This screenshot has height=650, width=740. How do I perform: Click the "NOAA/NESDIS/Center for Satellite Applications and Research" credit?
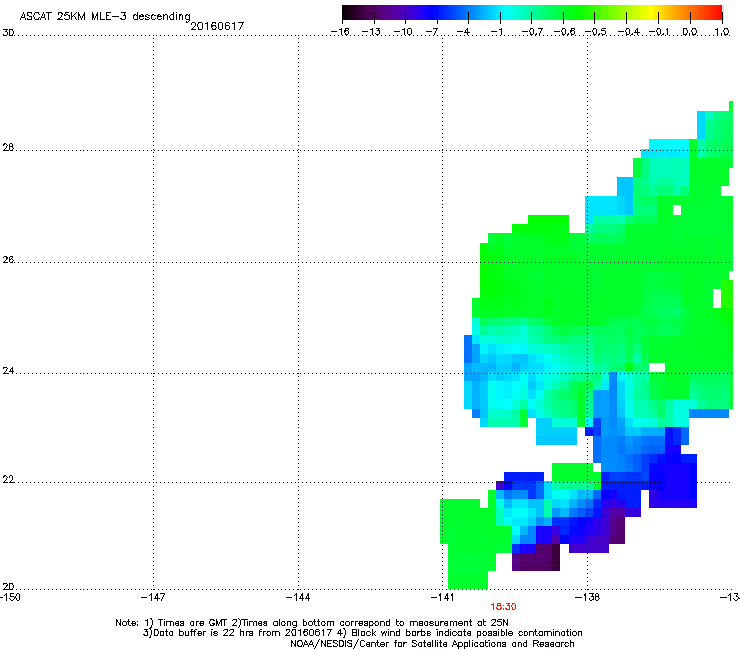[432, 644]
